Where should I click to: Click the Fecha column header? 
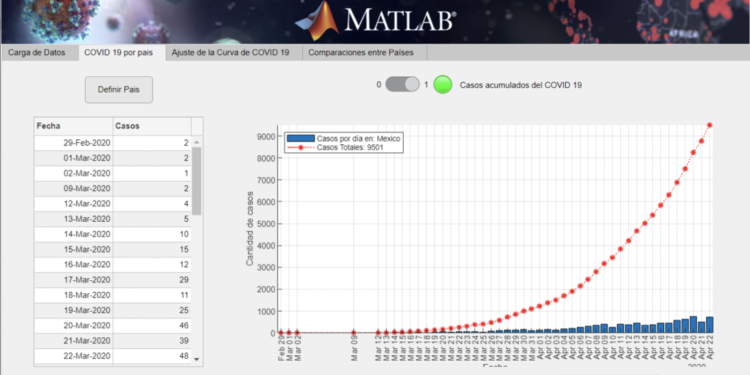click(x=74, y=126)
